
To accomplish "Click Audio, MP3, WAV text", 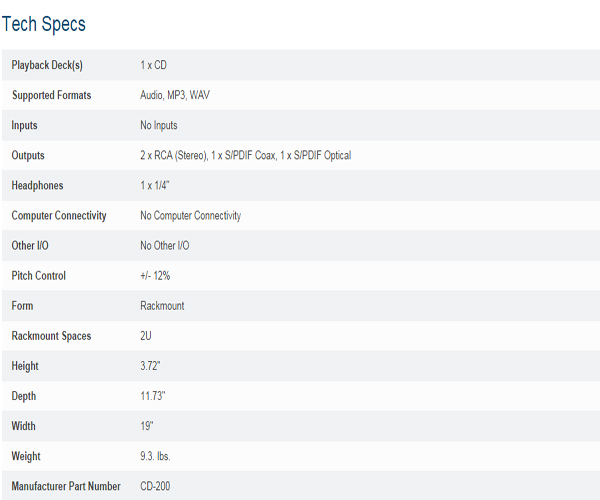I will (x=175, y=95).
